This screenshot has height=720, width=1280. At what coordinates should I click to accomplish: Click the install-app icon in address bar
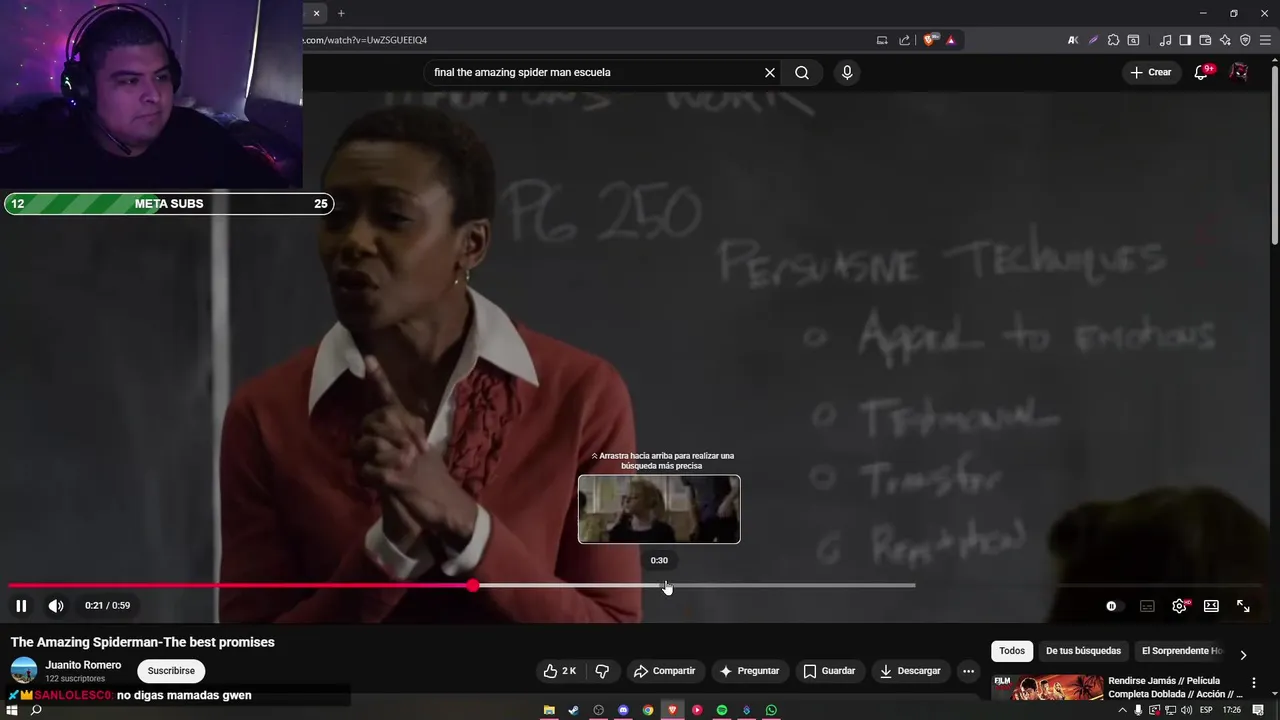882,40
